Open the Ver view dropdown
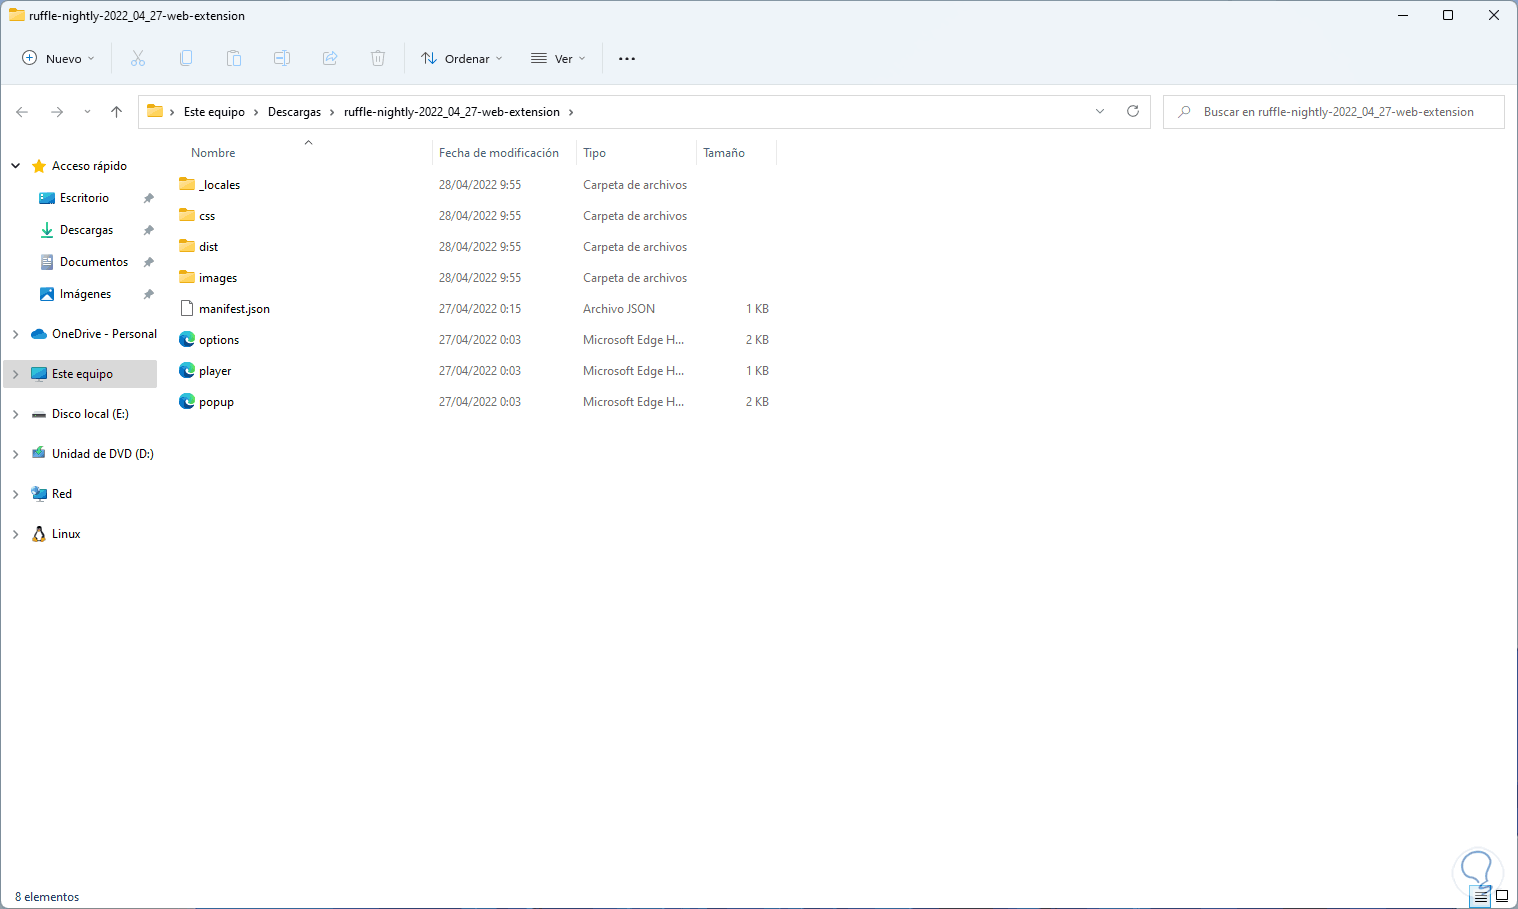 (x=558, y=59)
